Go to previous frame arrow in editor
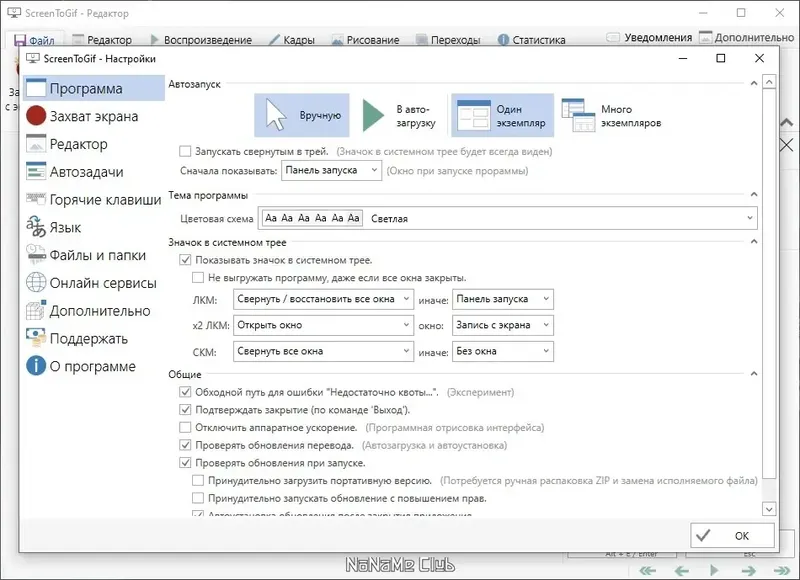This screenshot has width=800, height=580. tap(681, 570)
